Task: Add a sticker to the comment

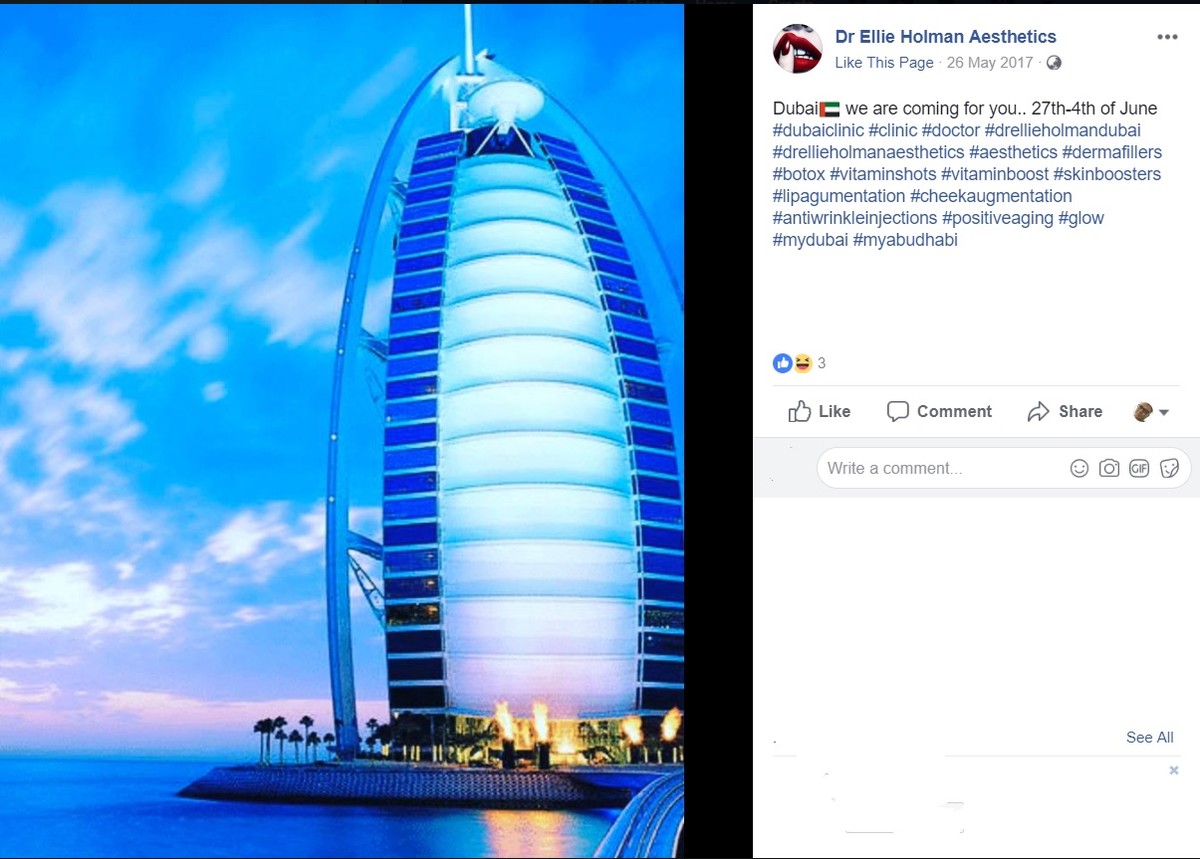Action: [1169, 468]
